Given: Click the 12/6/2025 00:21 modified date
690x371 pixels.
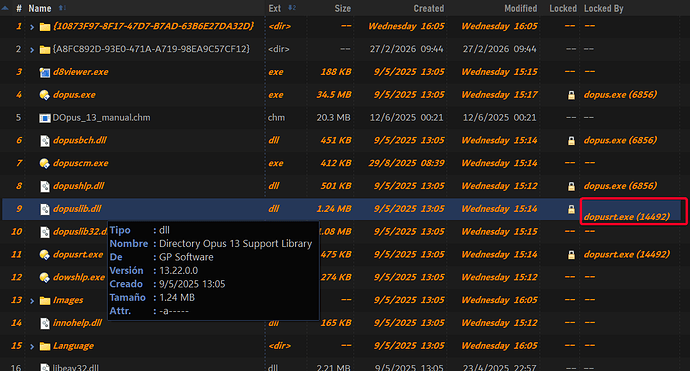Looking at the screenshot, I should (499, 118).
